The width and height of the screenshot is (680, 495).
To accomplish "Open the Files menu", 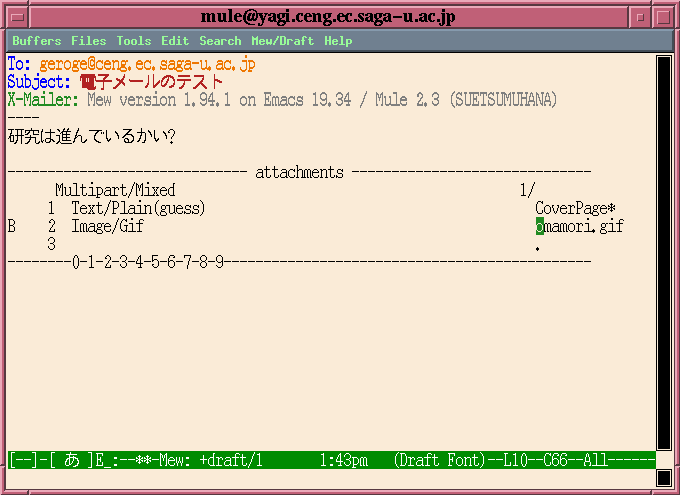I will [89, 41].
